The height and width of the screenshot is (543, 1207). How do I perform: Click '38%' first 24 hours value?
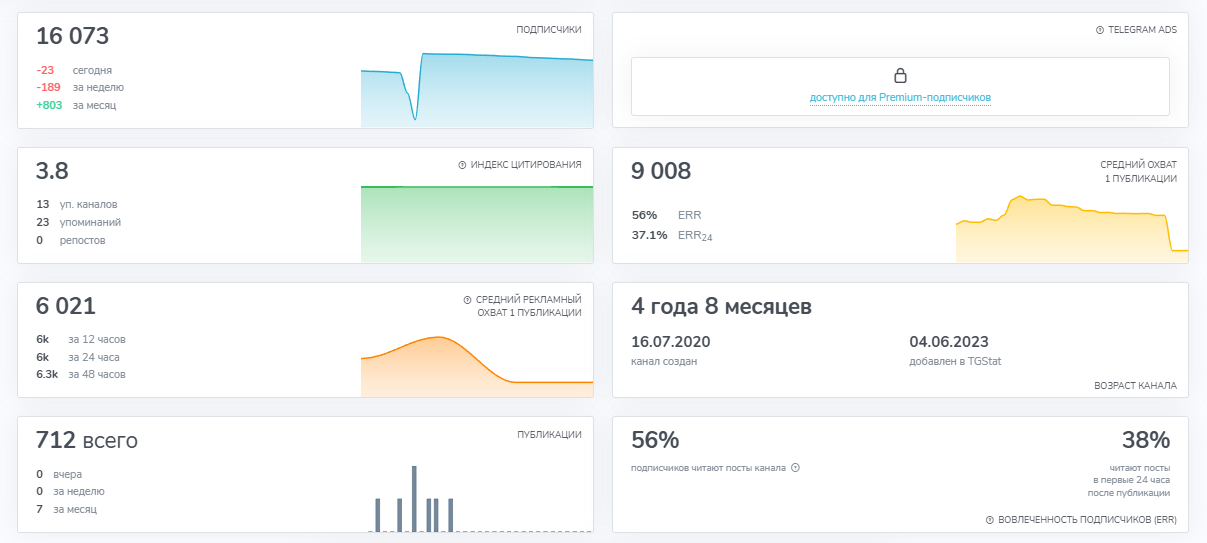pyautogui.click(x=1146, y=440)
